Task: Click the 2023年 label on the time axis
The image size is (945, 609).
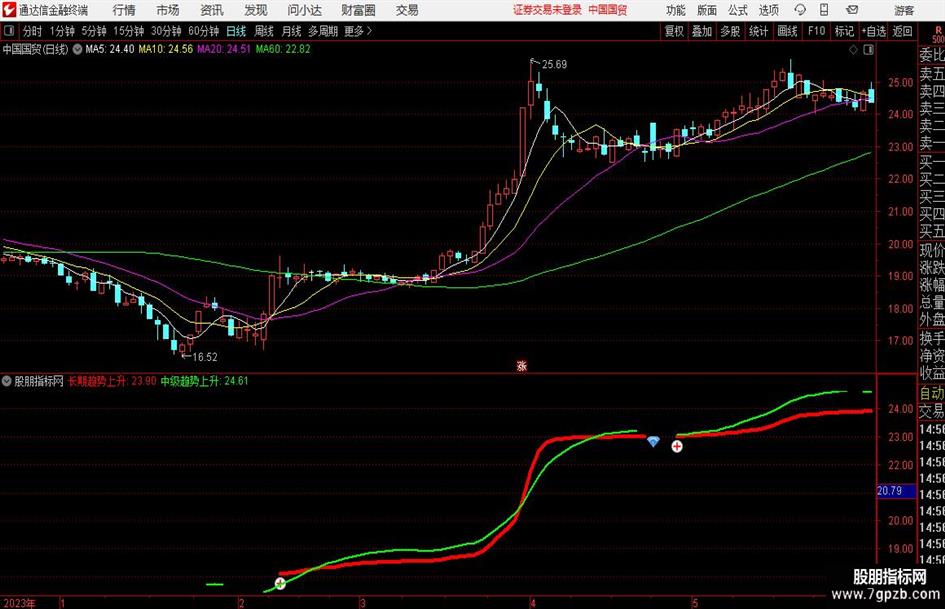Action: 19,603
